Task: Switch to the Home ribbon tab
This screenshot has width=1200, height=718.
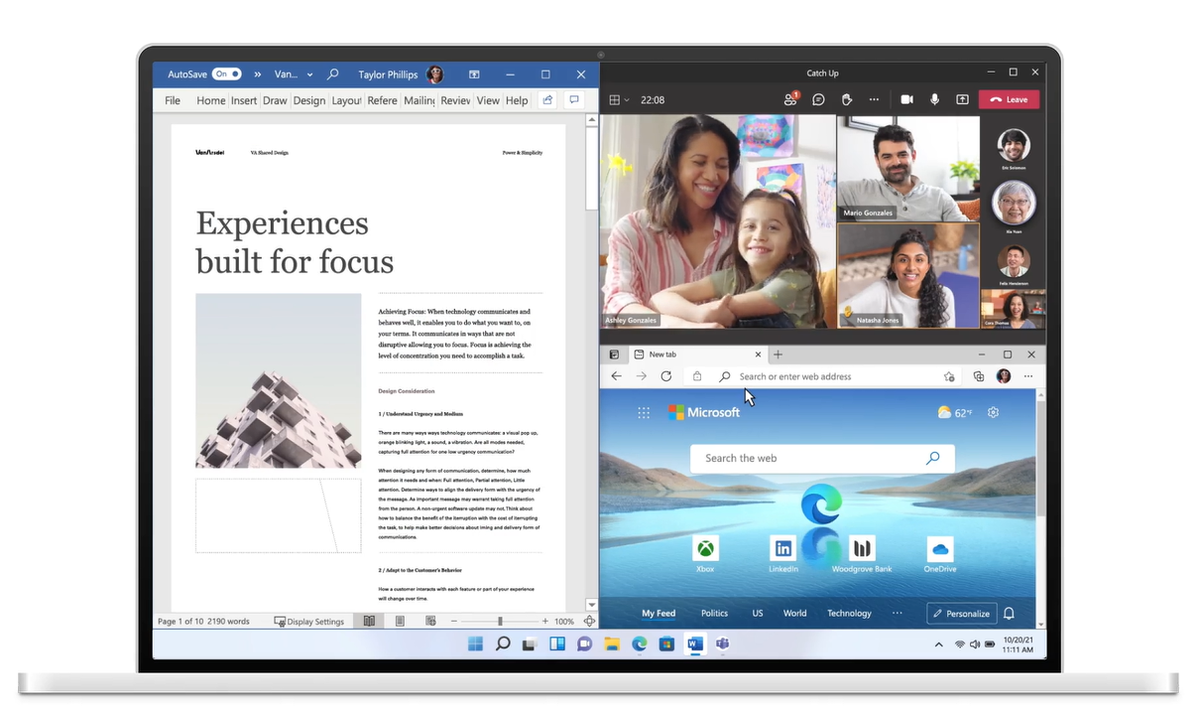Action: (x=211, y=100)
